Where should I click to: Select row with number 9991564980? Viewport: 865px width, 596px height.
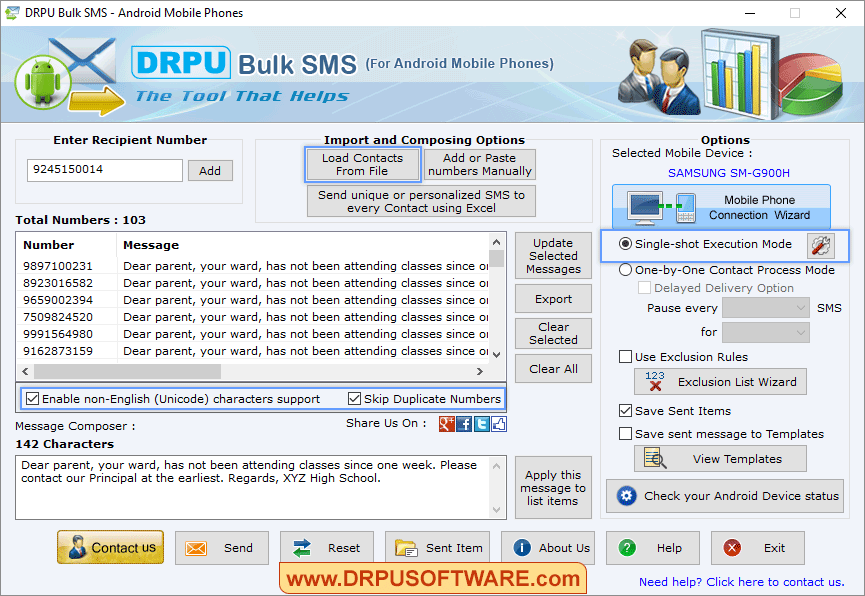pyautogui.click(x=254, y=334)
